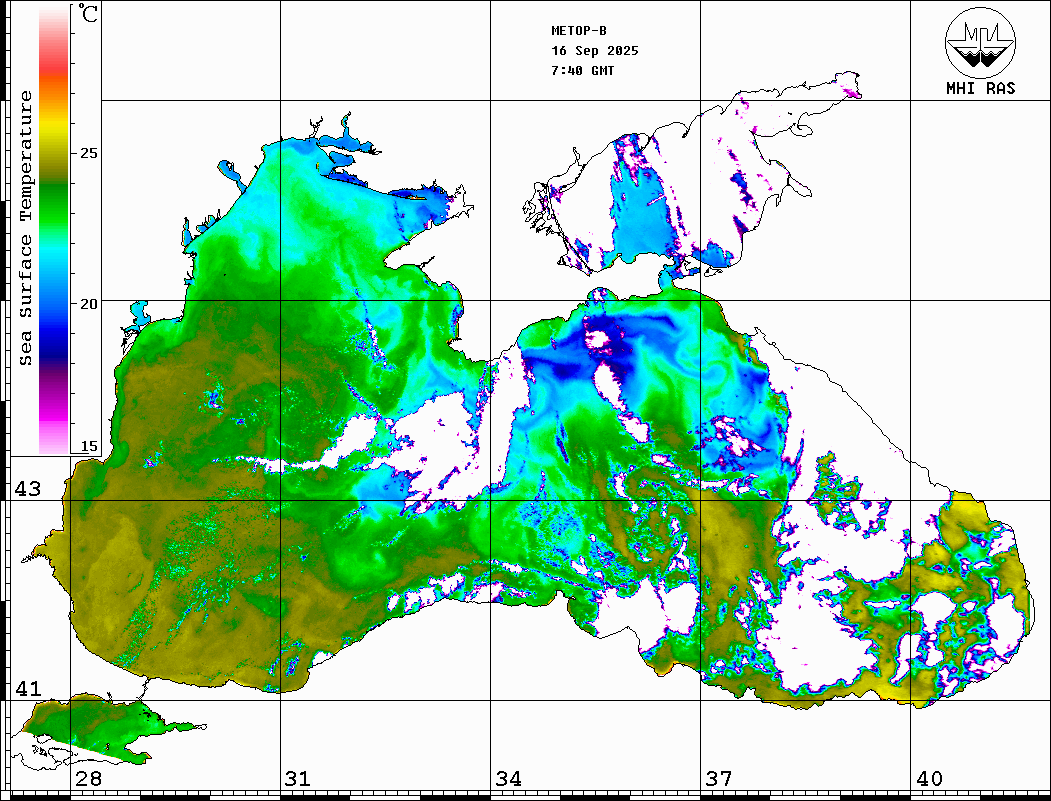Click the °C unit symbol above scale
Viewport: 1051px width, 801px height.
(89, 15)
